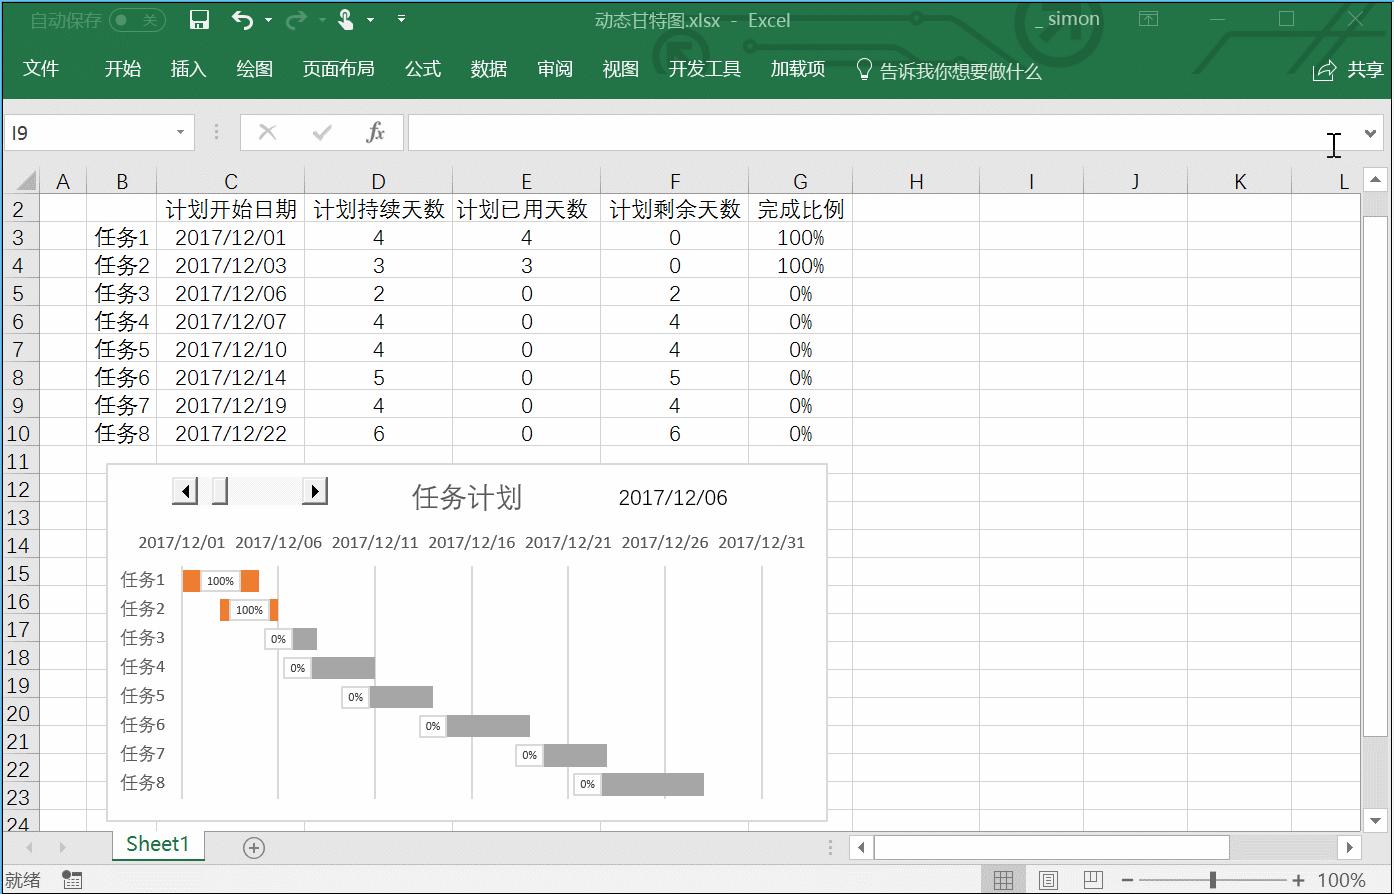
Task: Click next sheet navigation arrow
Action: tap(62, 848)
